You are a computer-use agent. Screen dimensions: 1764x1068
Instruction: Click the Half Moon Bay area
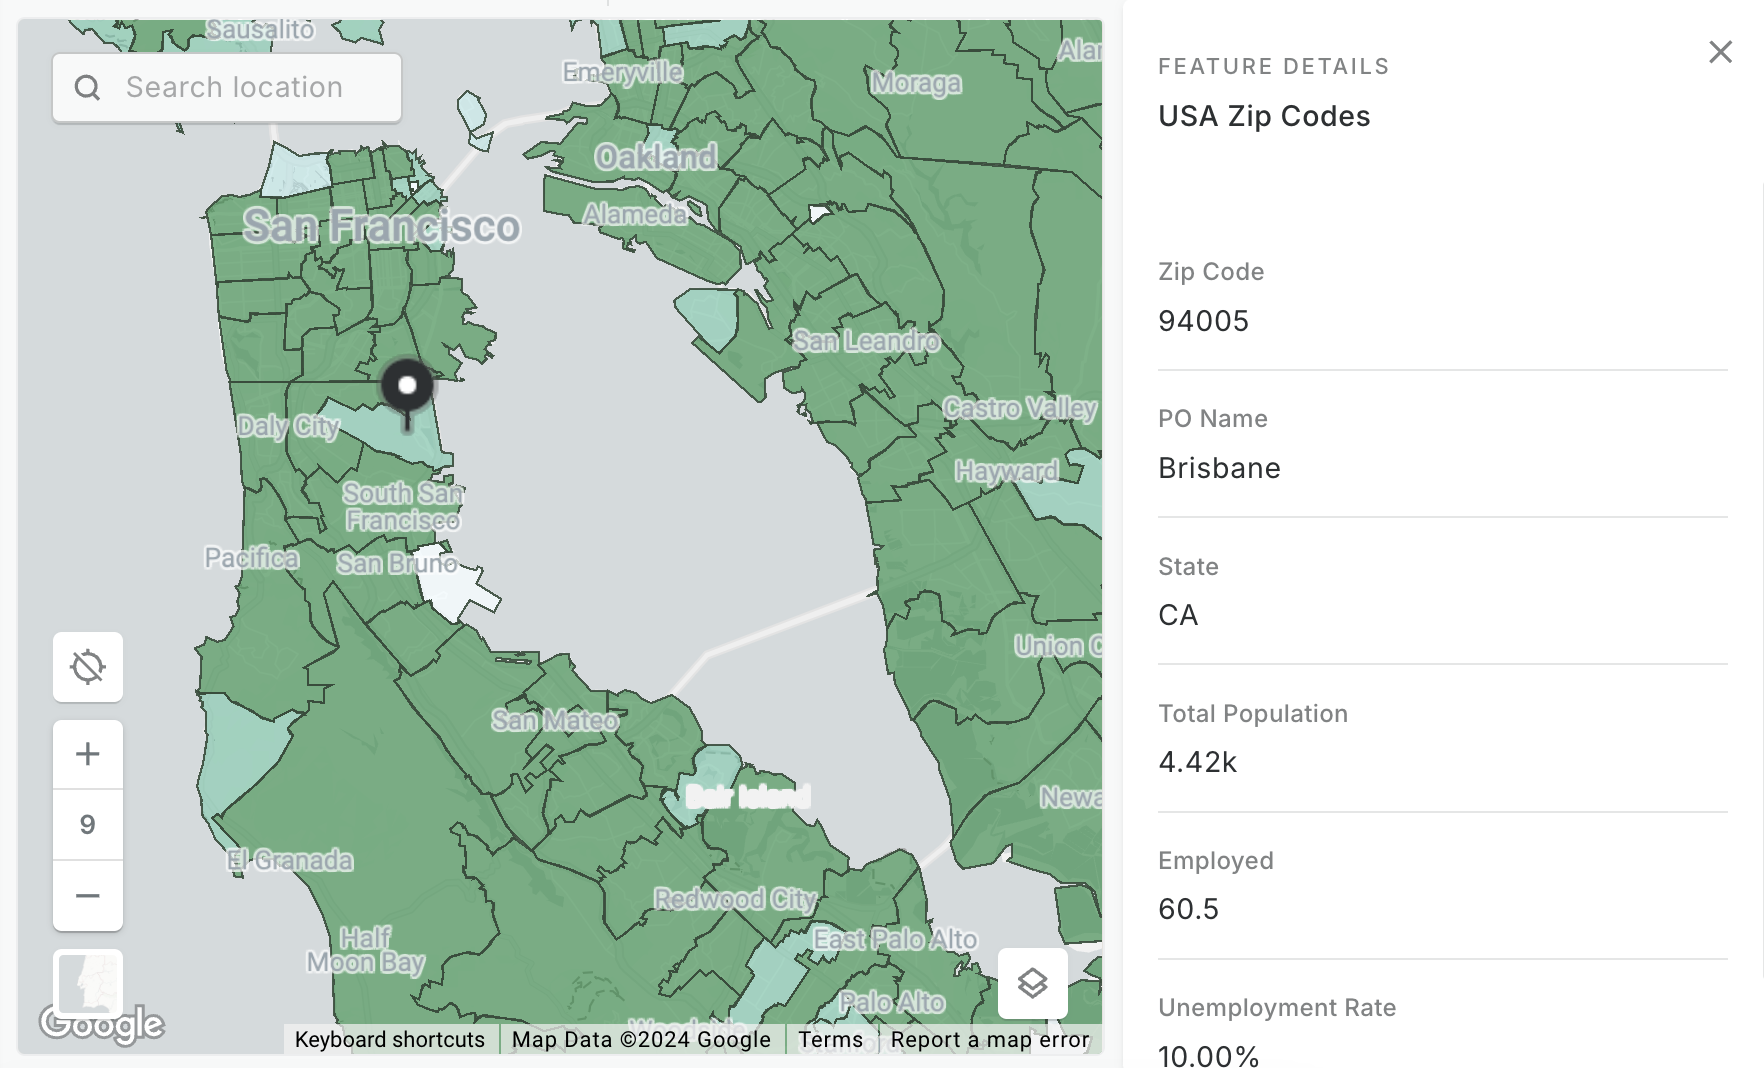[365, 950]
